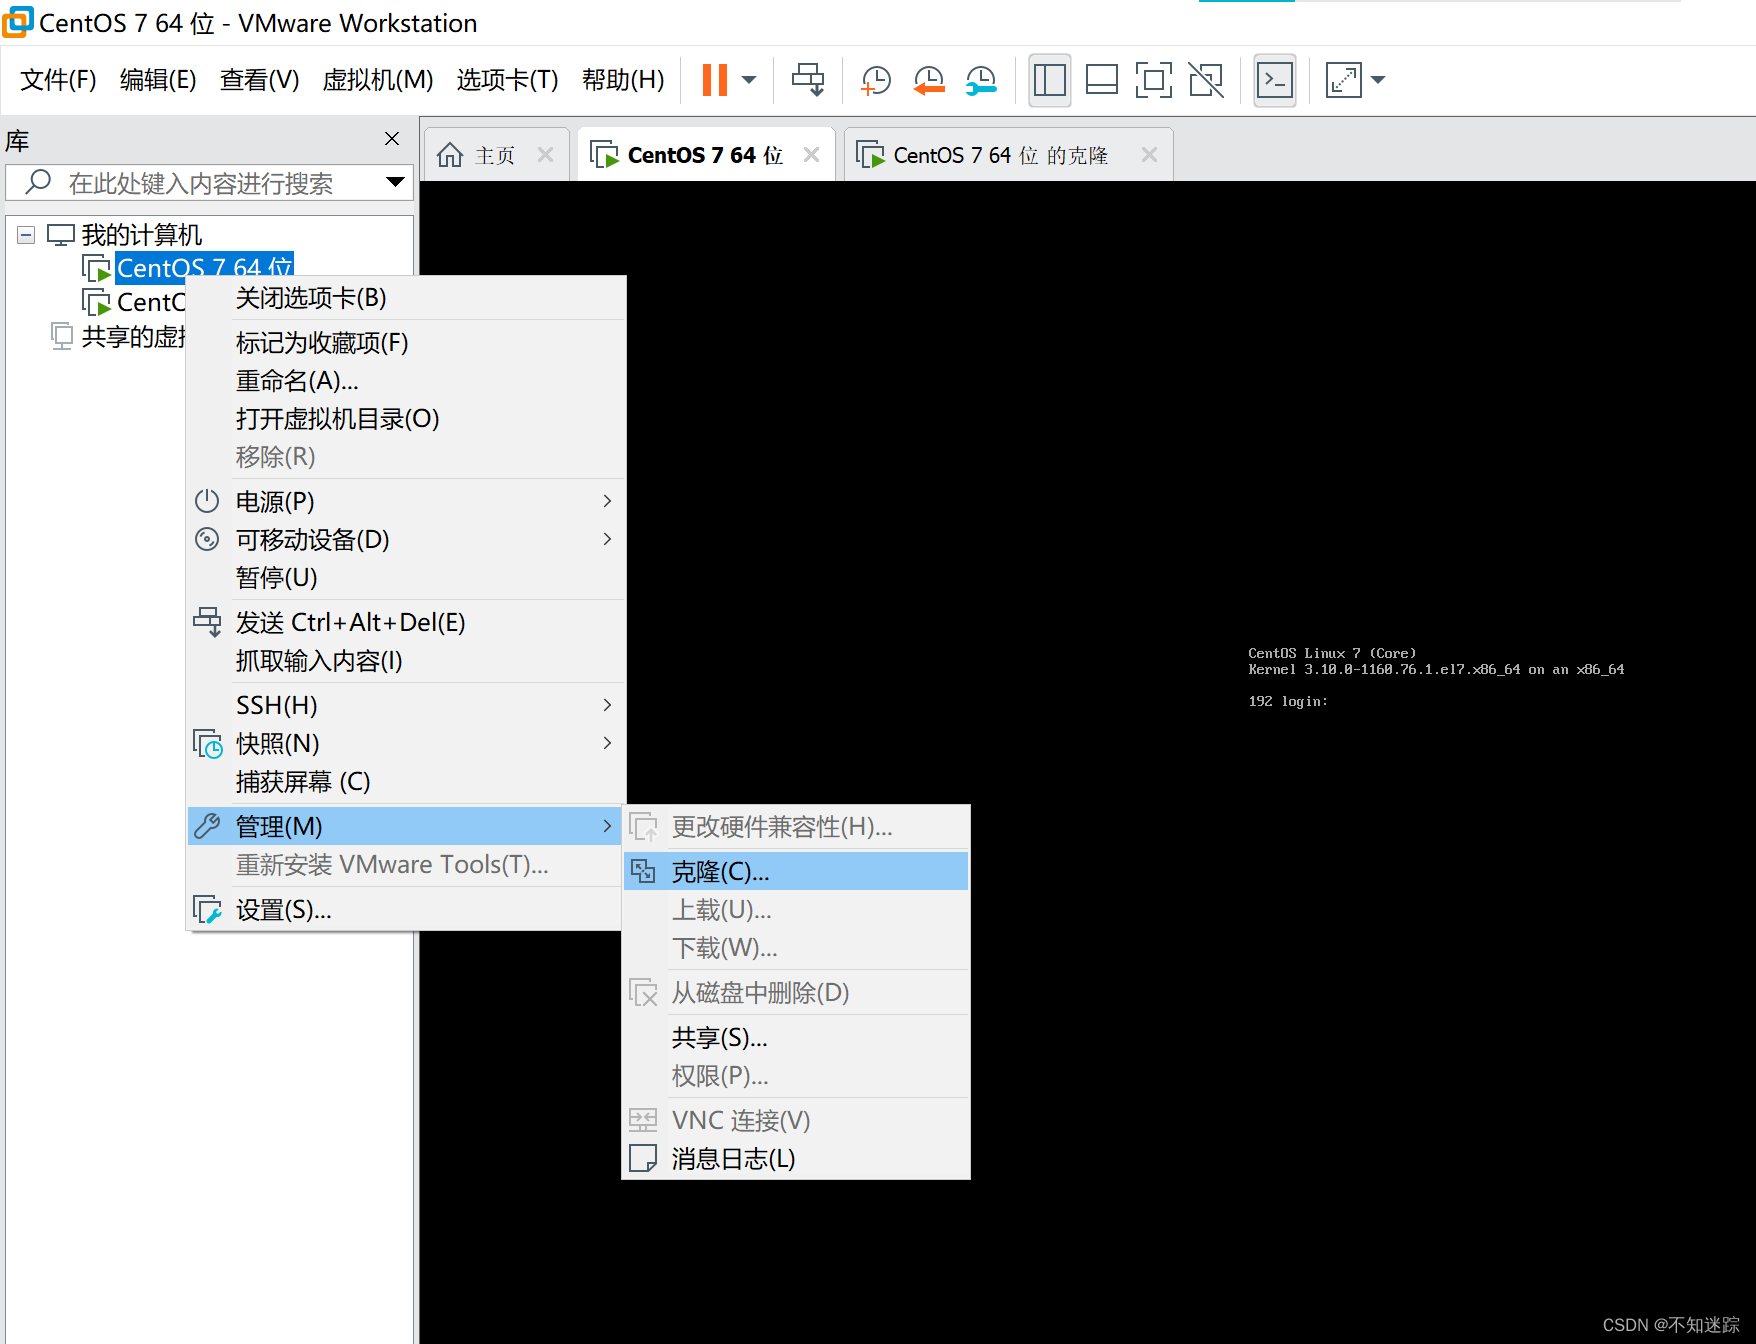Close the CentOS 7 64 位 的克隆 tab
This screenshot has width=1756, height=1344.
[x=1149, y=155]
